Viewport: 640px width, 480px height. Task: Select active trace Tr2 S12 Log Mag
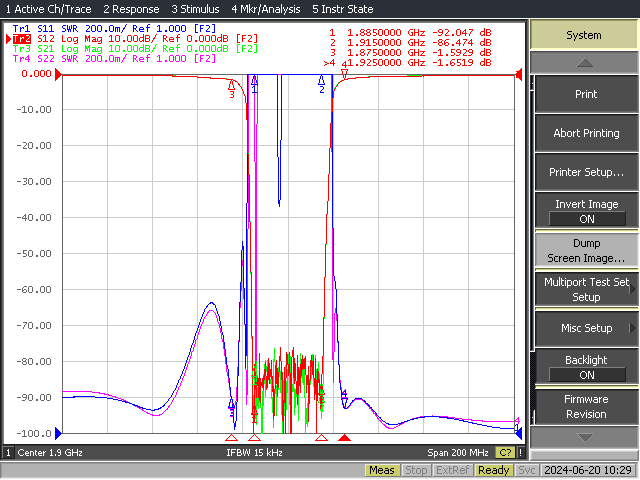click(136, 39)
